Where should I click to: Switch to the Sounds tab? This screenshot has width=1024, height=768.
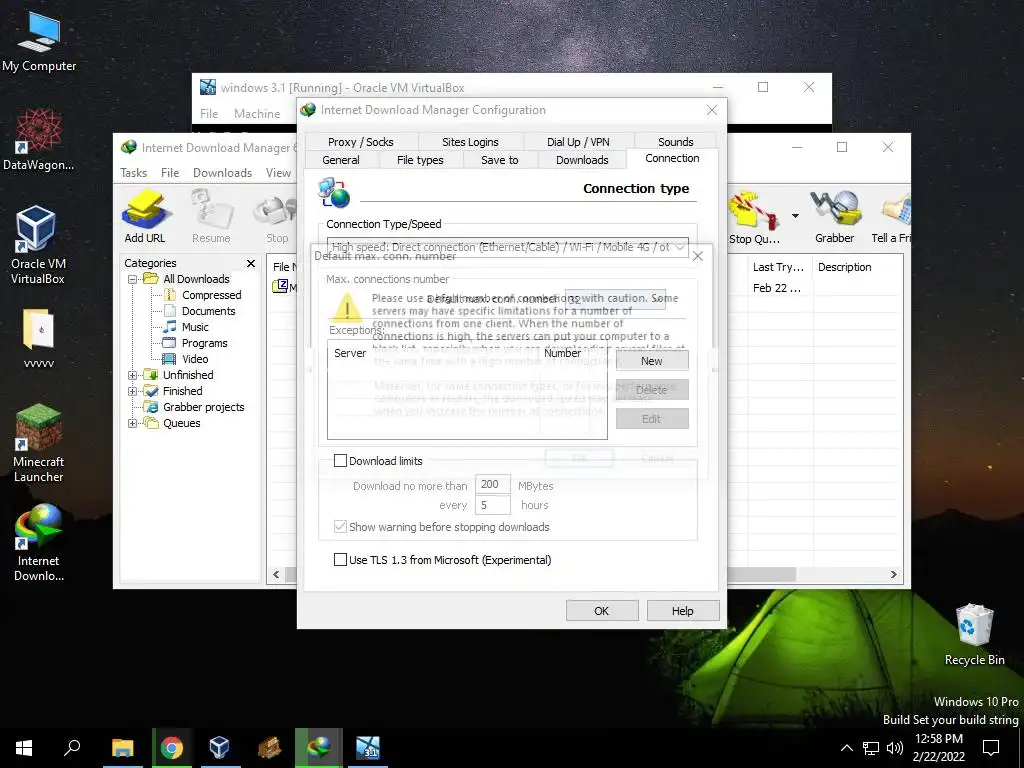click(675, 142)
